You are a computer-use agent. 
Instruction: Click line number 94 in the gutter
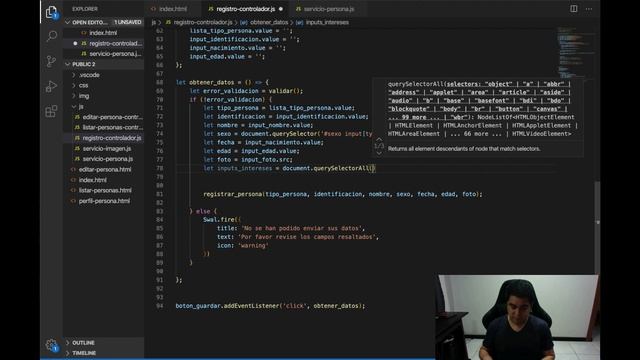tap(160, 306)
